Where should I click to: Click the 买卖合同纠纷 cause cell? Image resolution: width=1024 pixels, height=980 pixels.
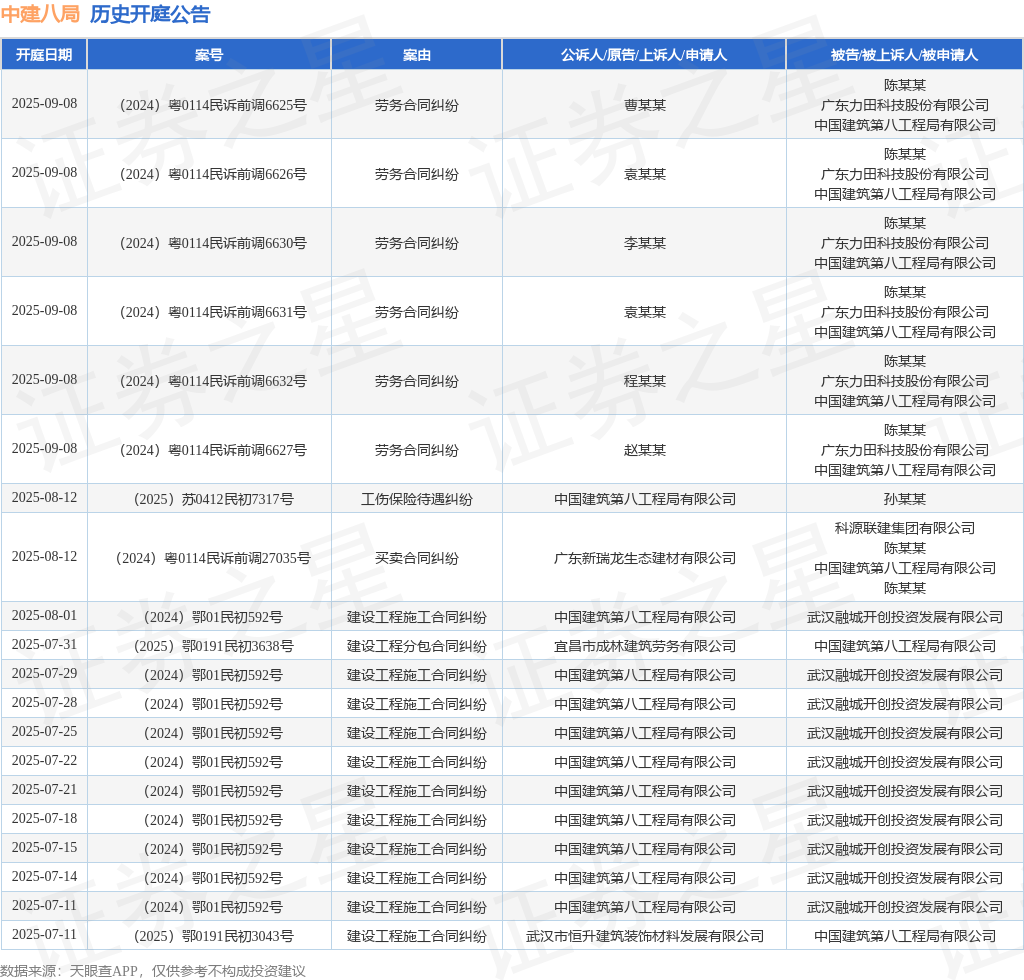pos(417,558)
